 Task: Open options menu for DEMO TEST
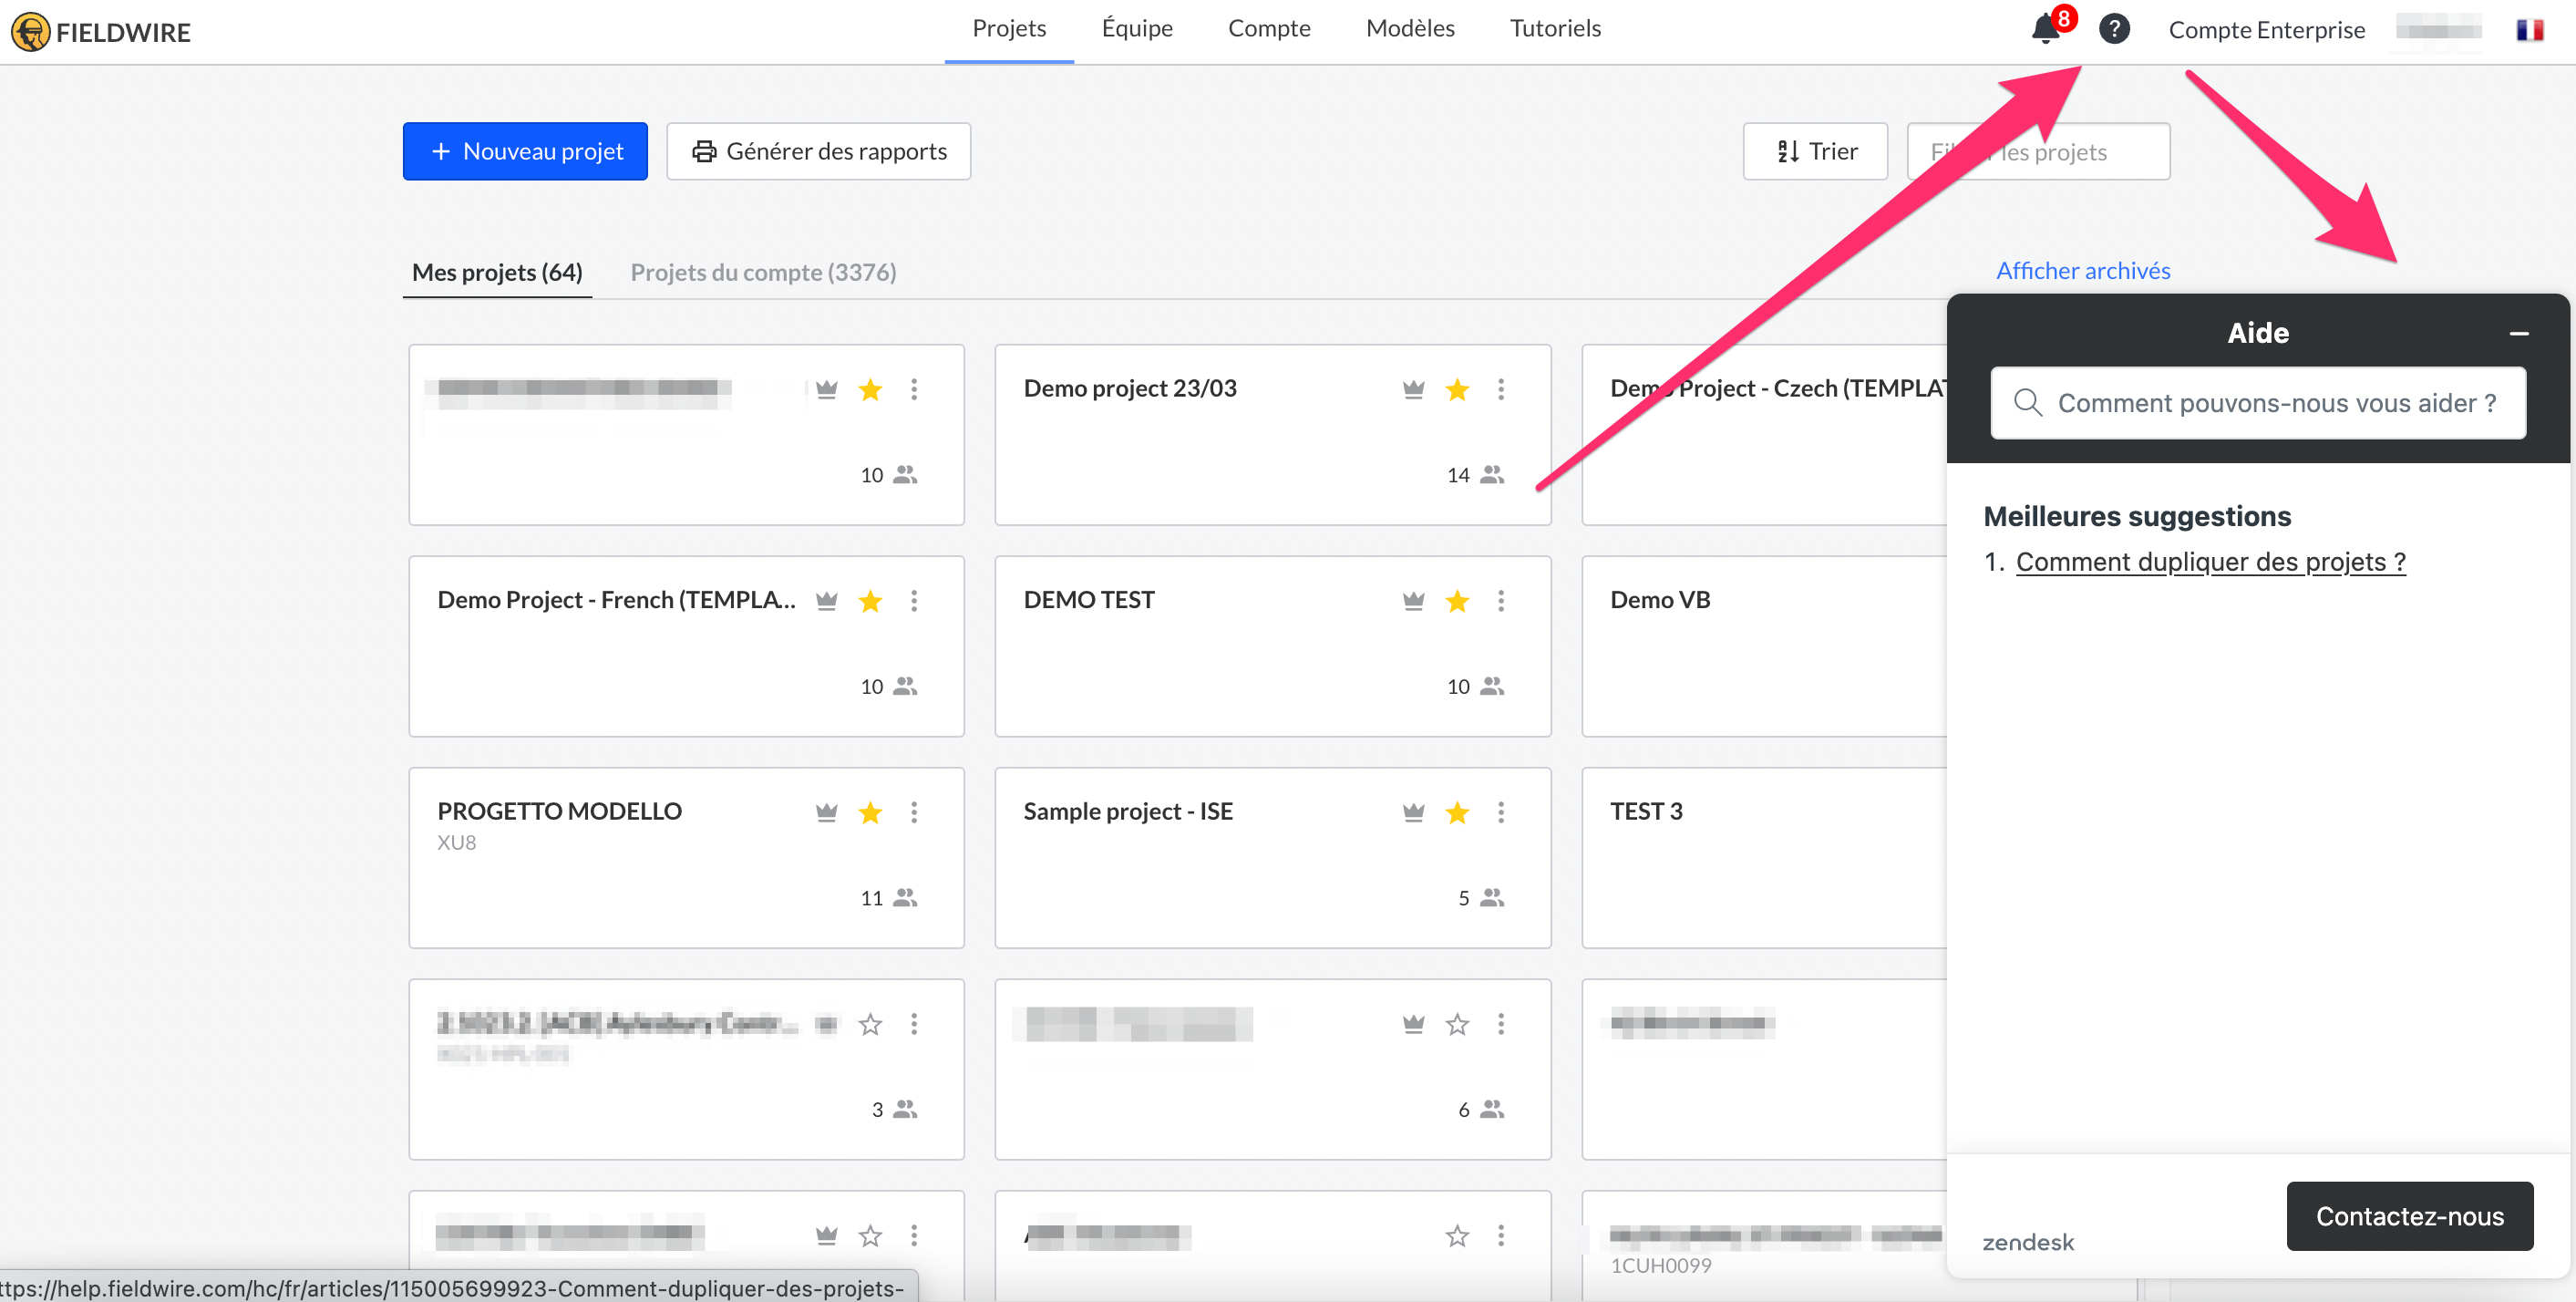(1500, 600)
